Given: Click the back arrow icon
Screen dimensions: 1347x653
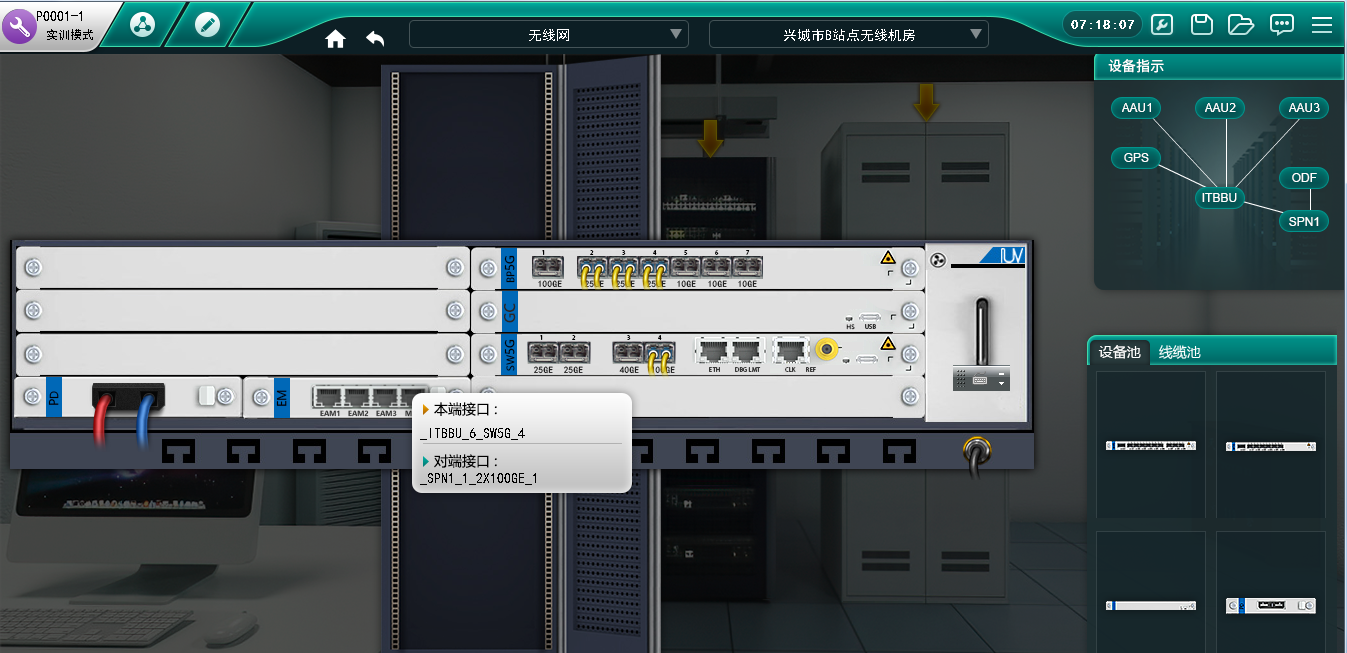Looking at the screenshot, I should 375,38.
